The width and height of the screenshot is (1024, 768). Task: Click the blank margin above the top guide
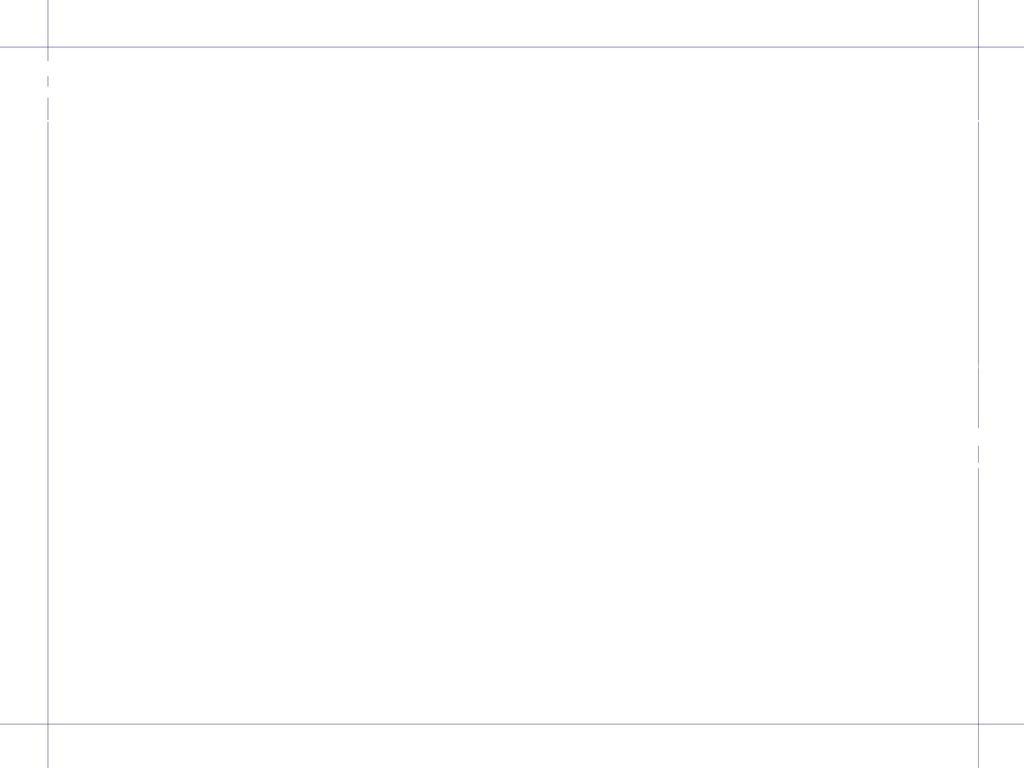point(513,23)
